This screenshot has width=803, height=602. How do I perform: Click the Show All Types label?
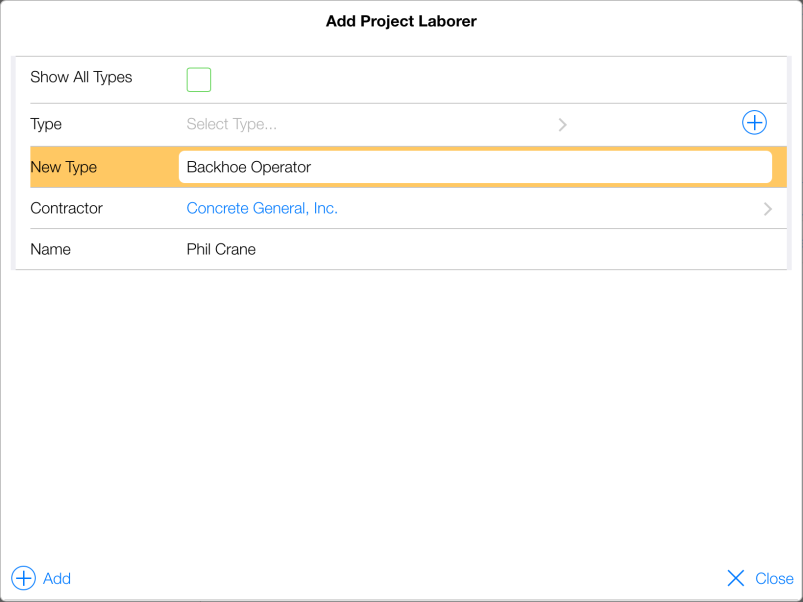[x=81, y=77]
